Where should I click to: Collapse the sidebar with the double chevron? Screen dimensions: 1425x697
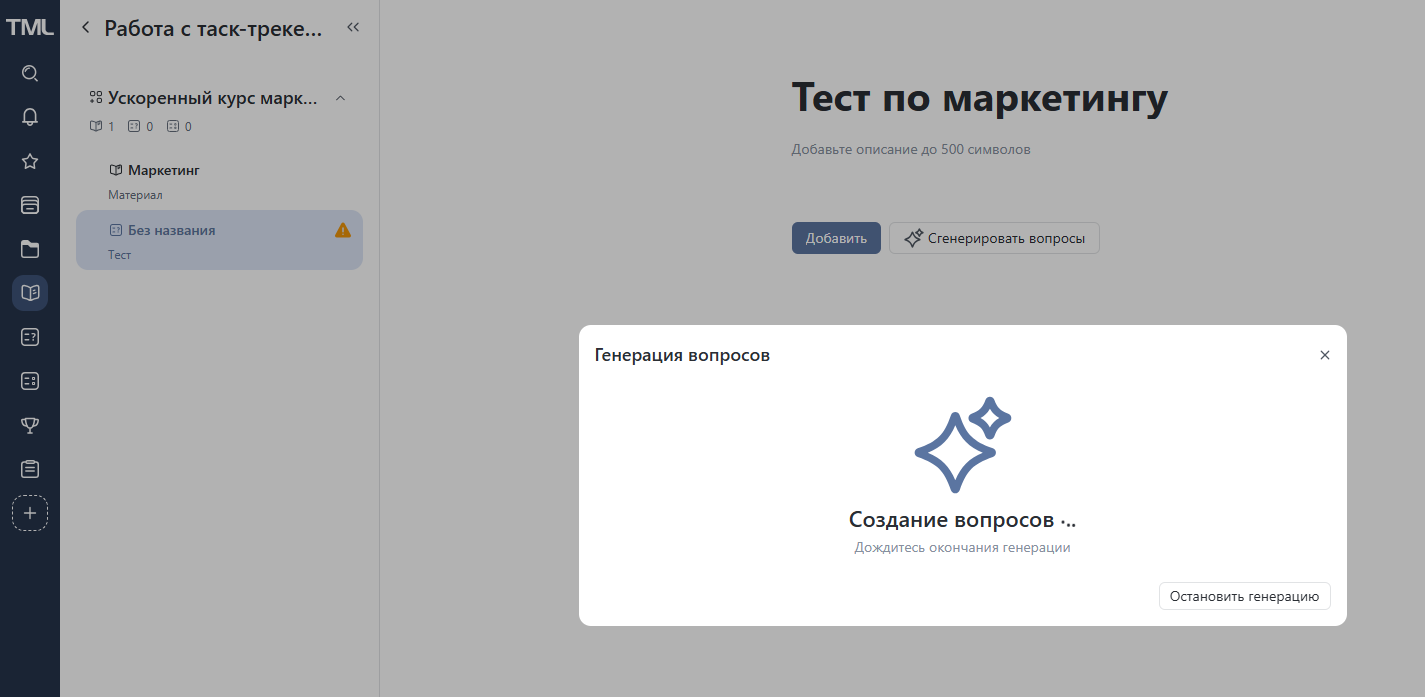pyautogui.click(x=352, y=27)
